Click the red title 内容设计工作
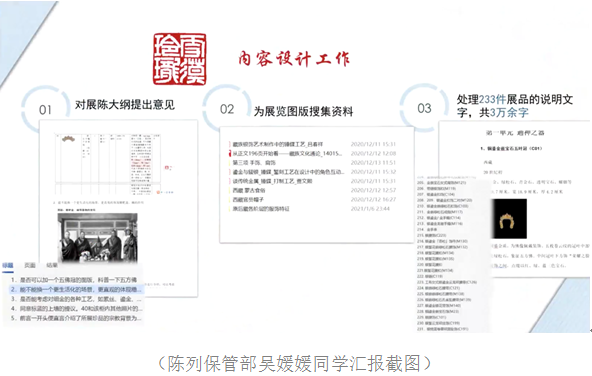The image size is (592, 376). click(294, 59)
